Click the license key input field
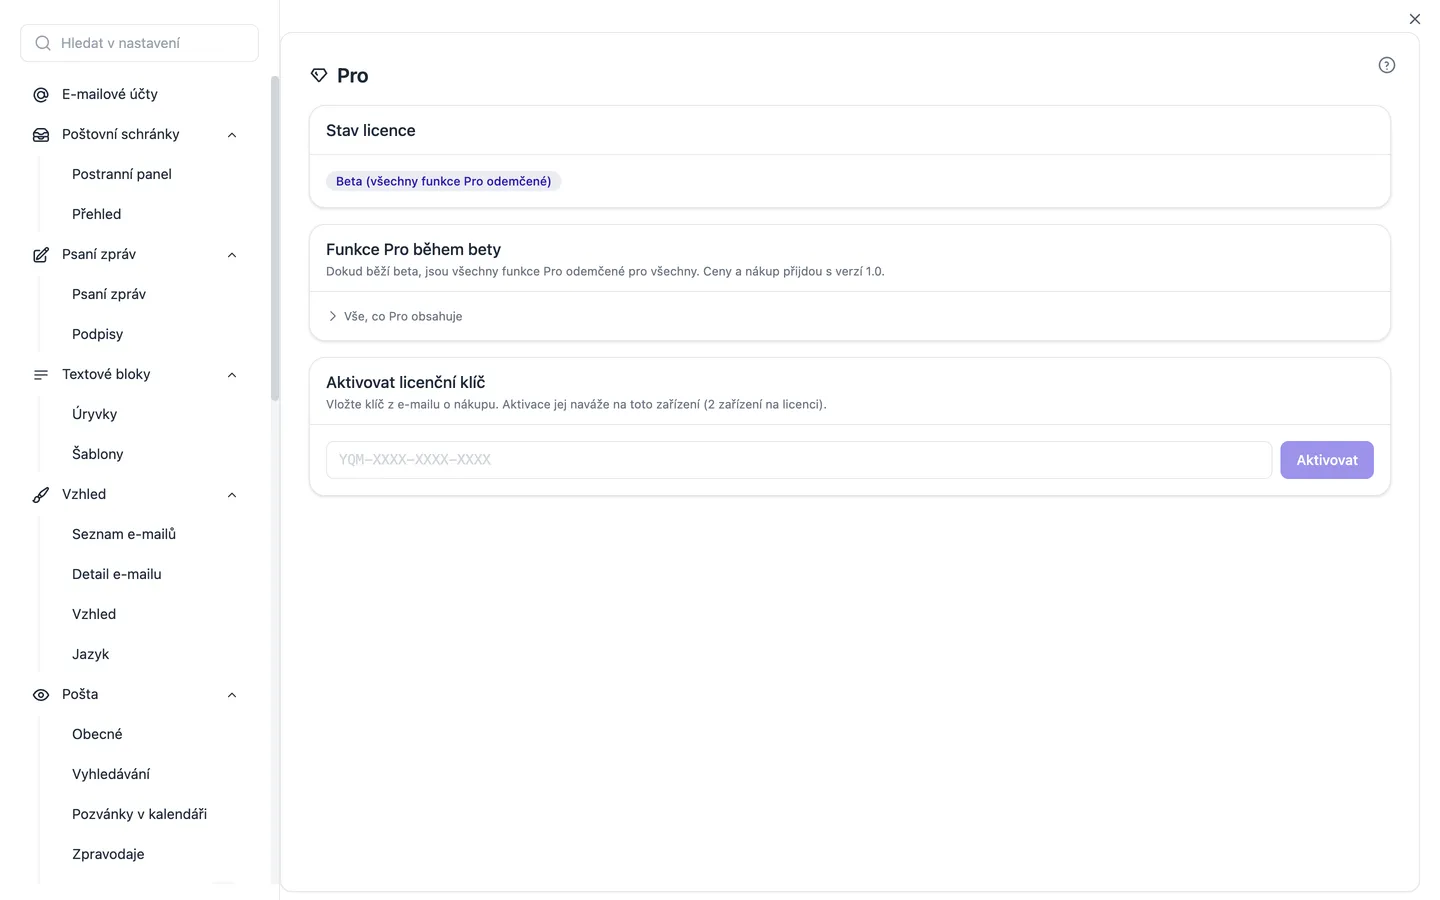Screen dimensions: 1440x900 pos(799,460)
